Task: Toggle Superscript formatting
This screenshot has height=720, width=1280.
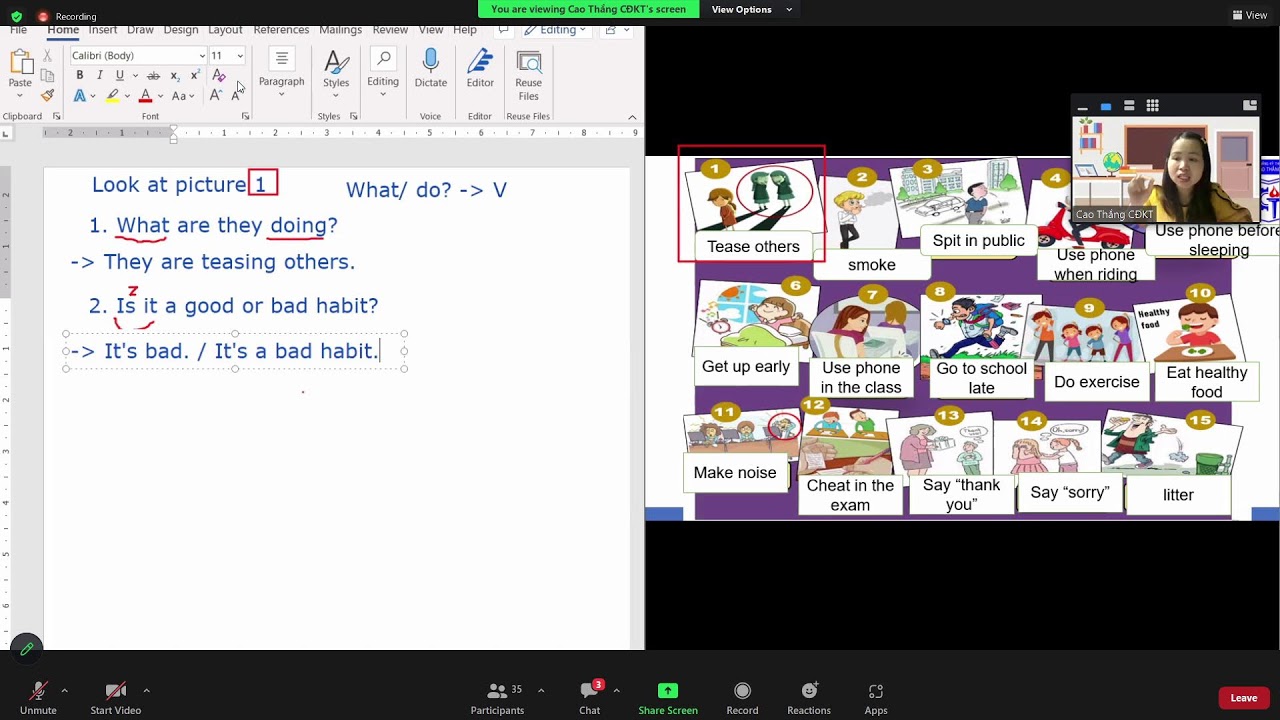Action: (195, 76)
